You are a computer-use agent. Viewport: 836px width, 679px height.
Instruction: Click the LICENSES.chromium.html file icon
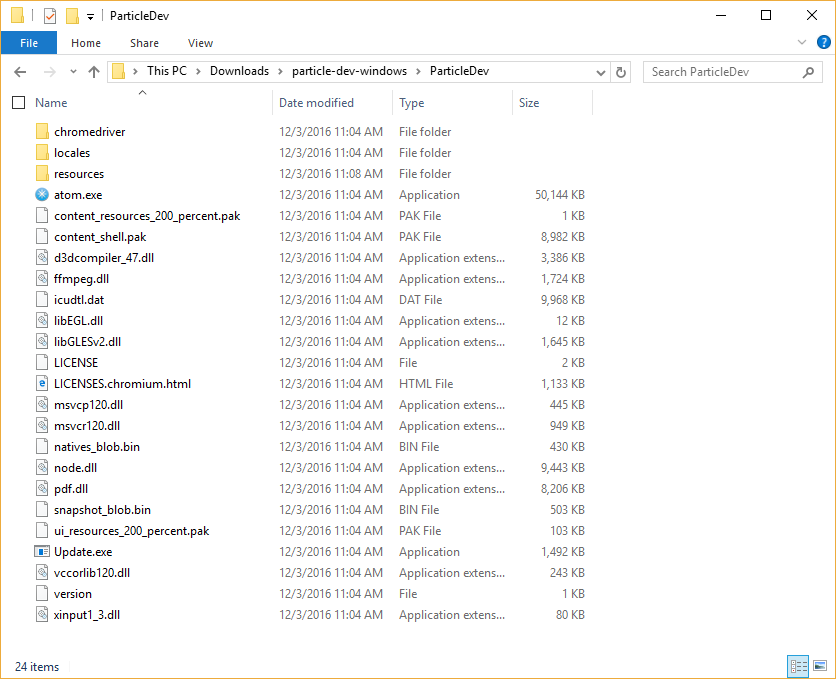tap(42, 384)
